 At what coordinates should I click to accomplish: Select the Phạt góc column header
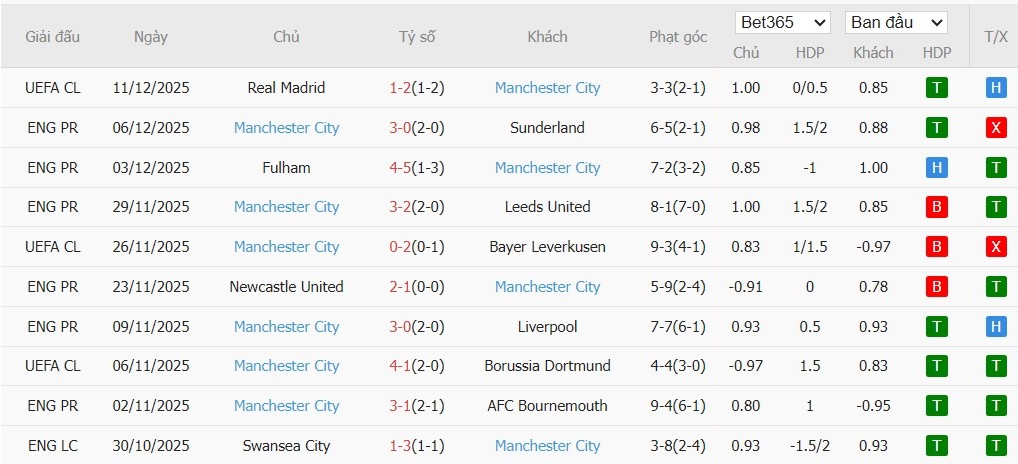677,37
